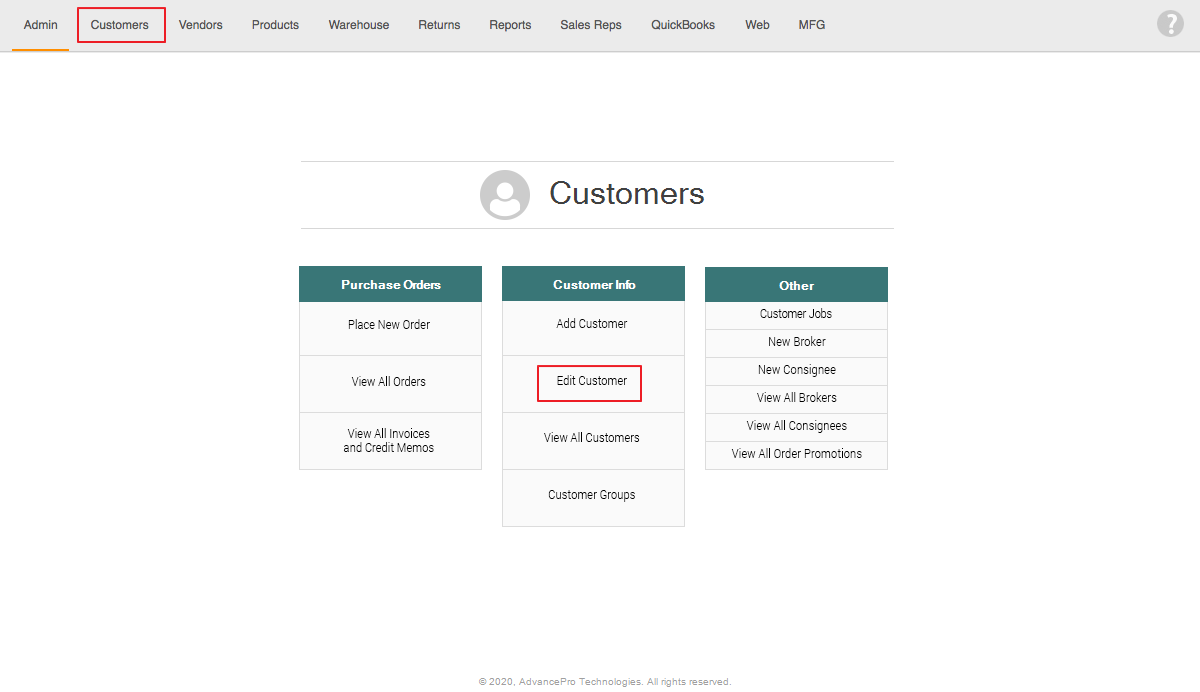The image size is (1200, 692).
Task: Click Add Customer
Action: [x=592, y=324]
